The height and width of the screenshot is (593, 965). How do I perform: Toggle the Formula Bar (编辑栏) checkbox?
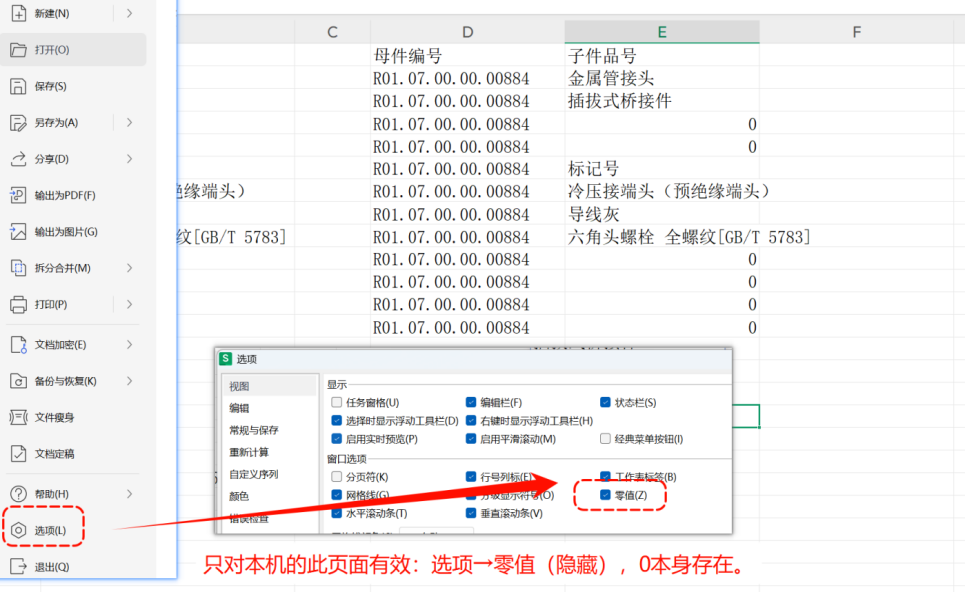pos(471,402)
